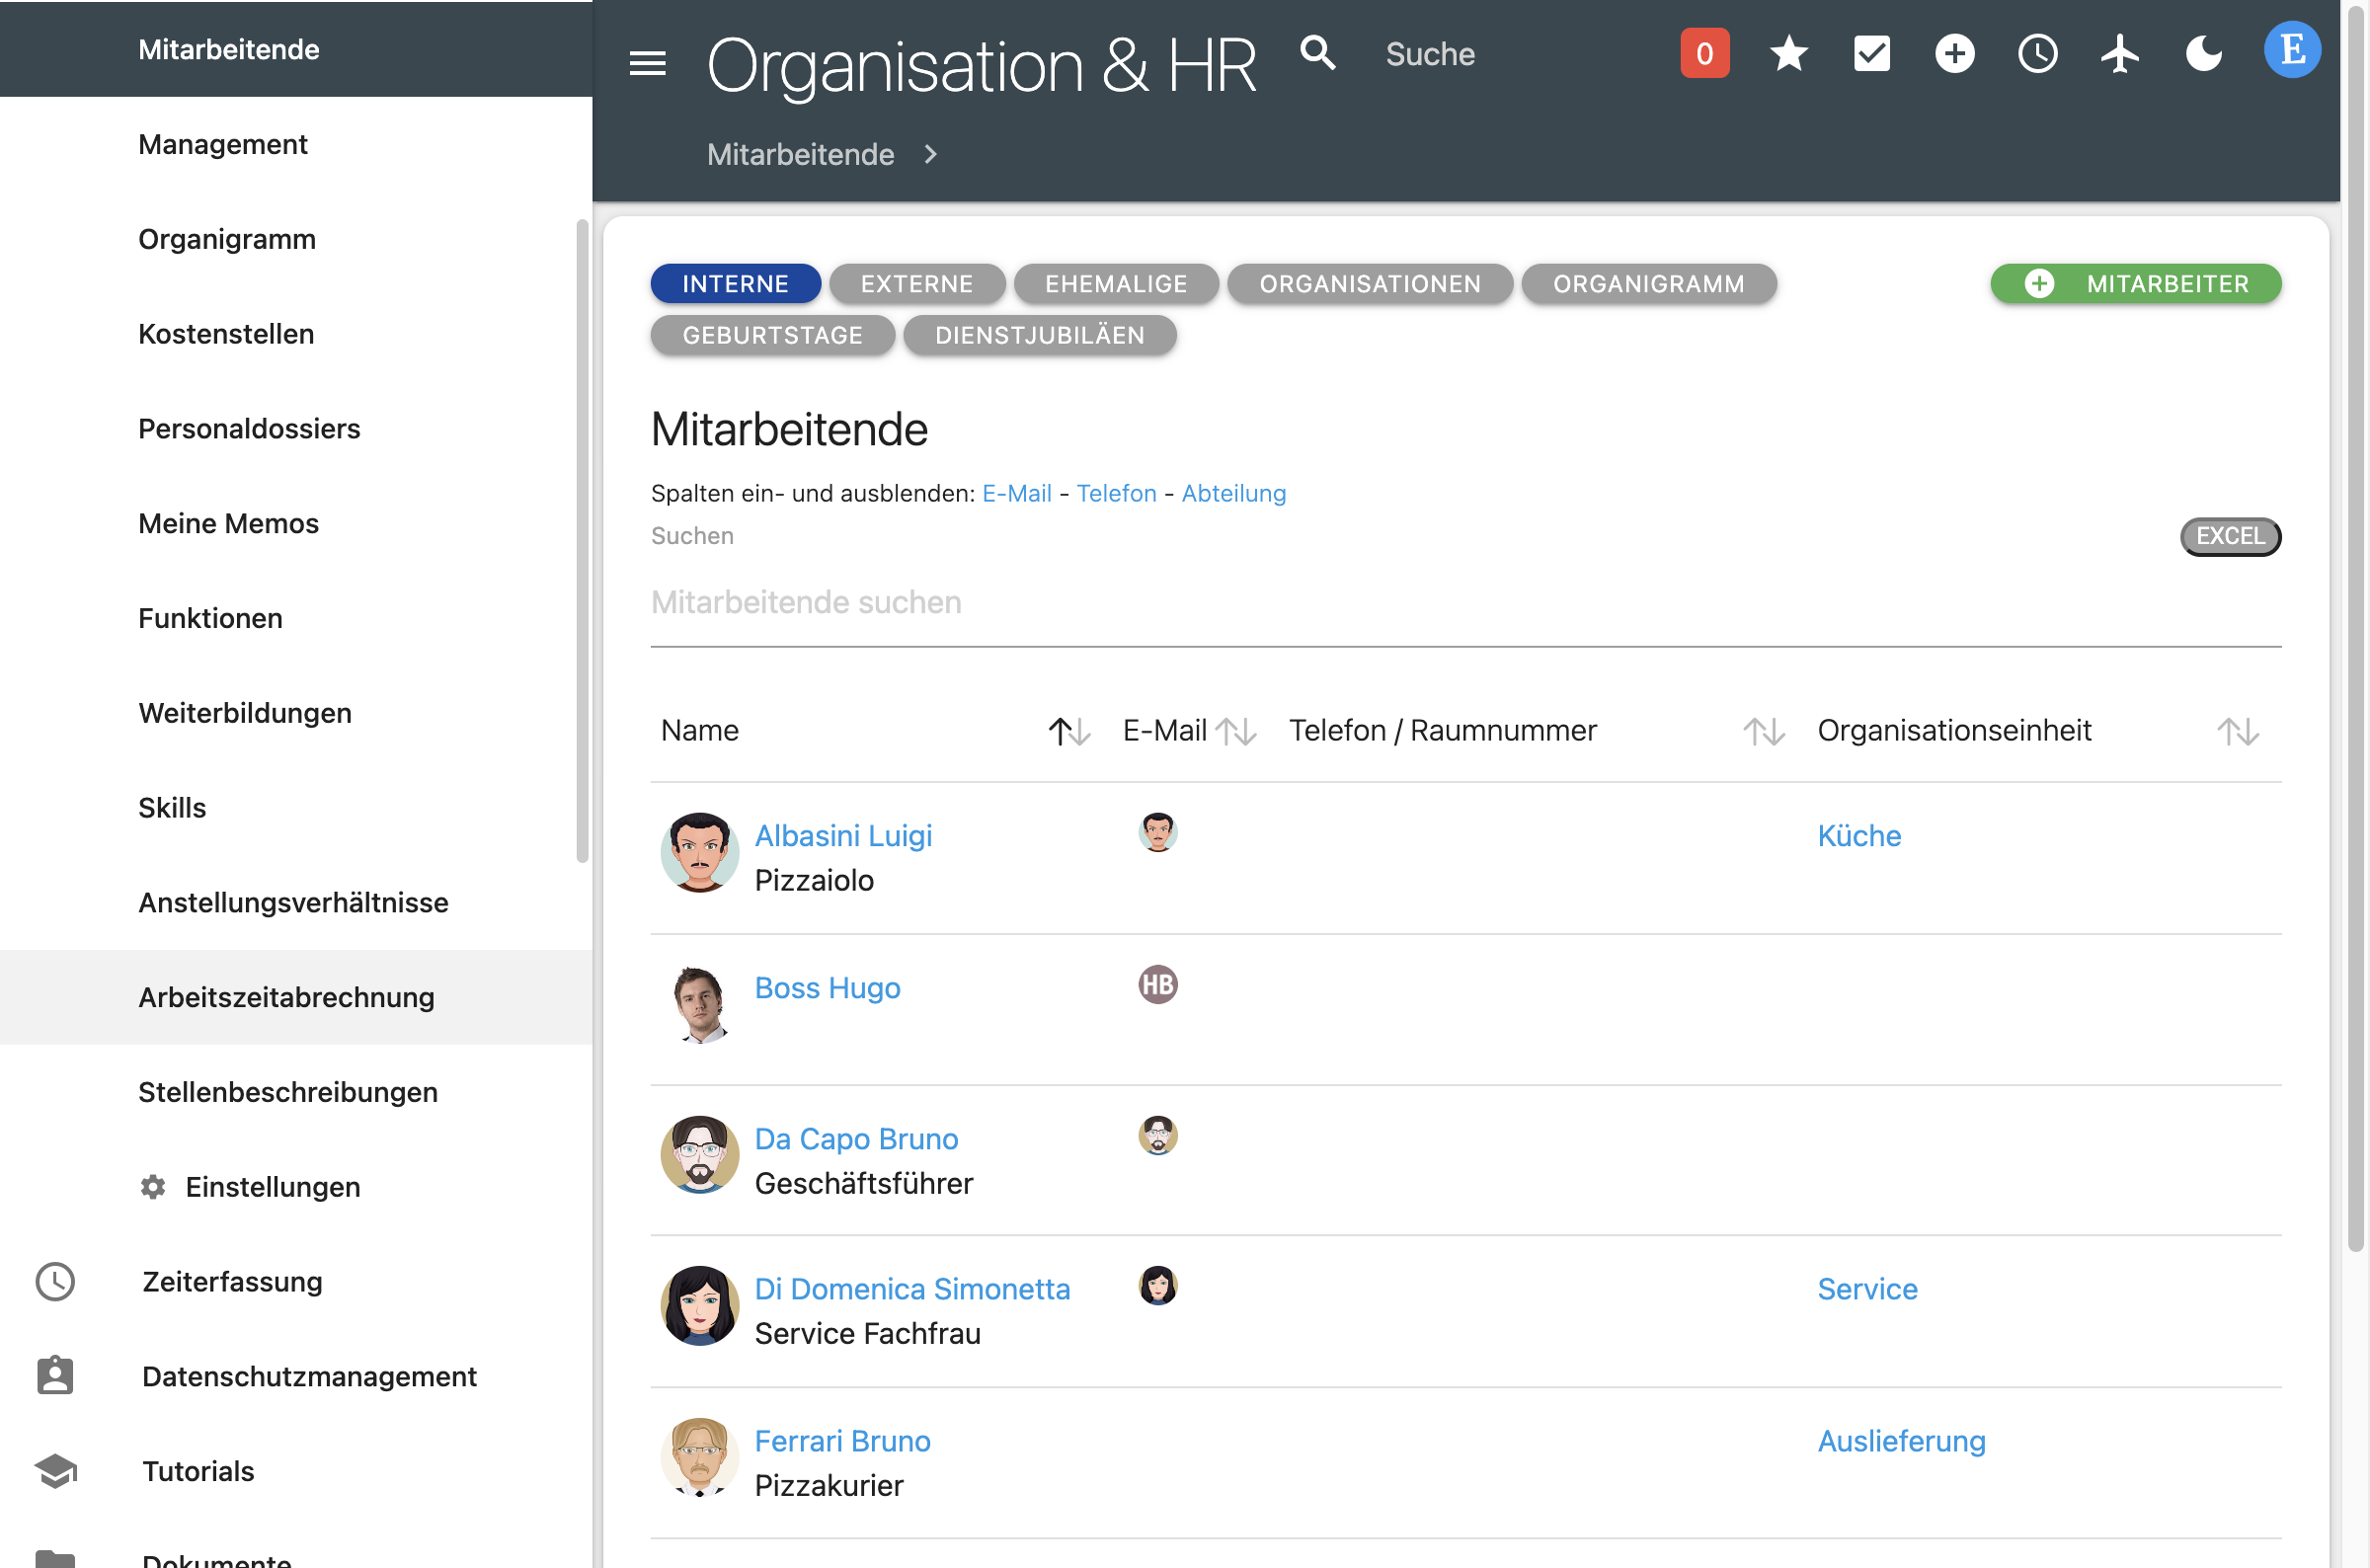The height and width of the screenshot is (1568, 2370).
Task: Click small avatar in Di Domenica Simonetta's row
Action: click(x=1157, y=1286)
